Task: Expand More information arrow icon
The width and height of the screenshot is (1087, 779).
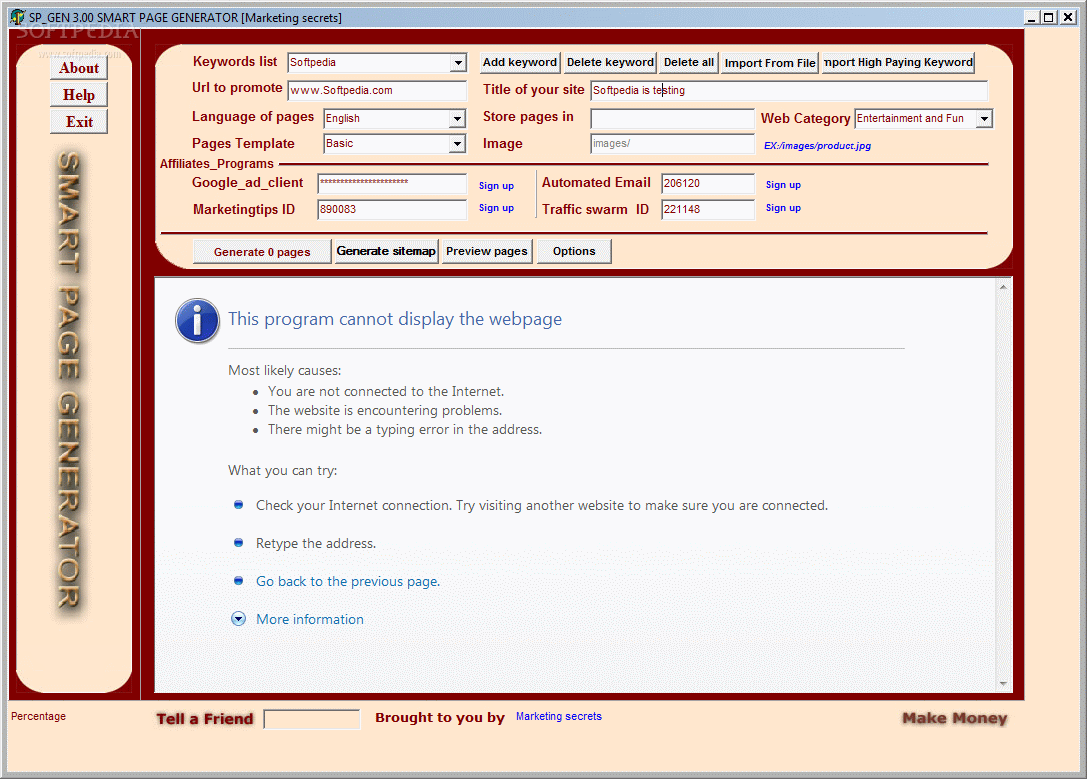Action: click(x=238, y=619)
